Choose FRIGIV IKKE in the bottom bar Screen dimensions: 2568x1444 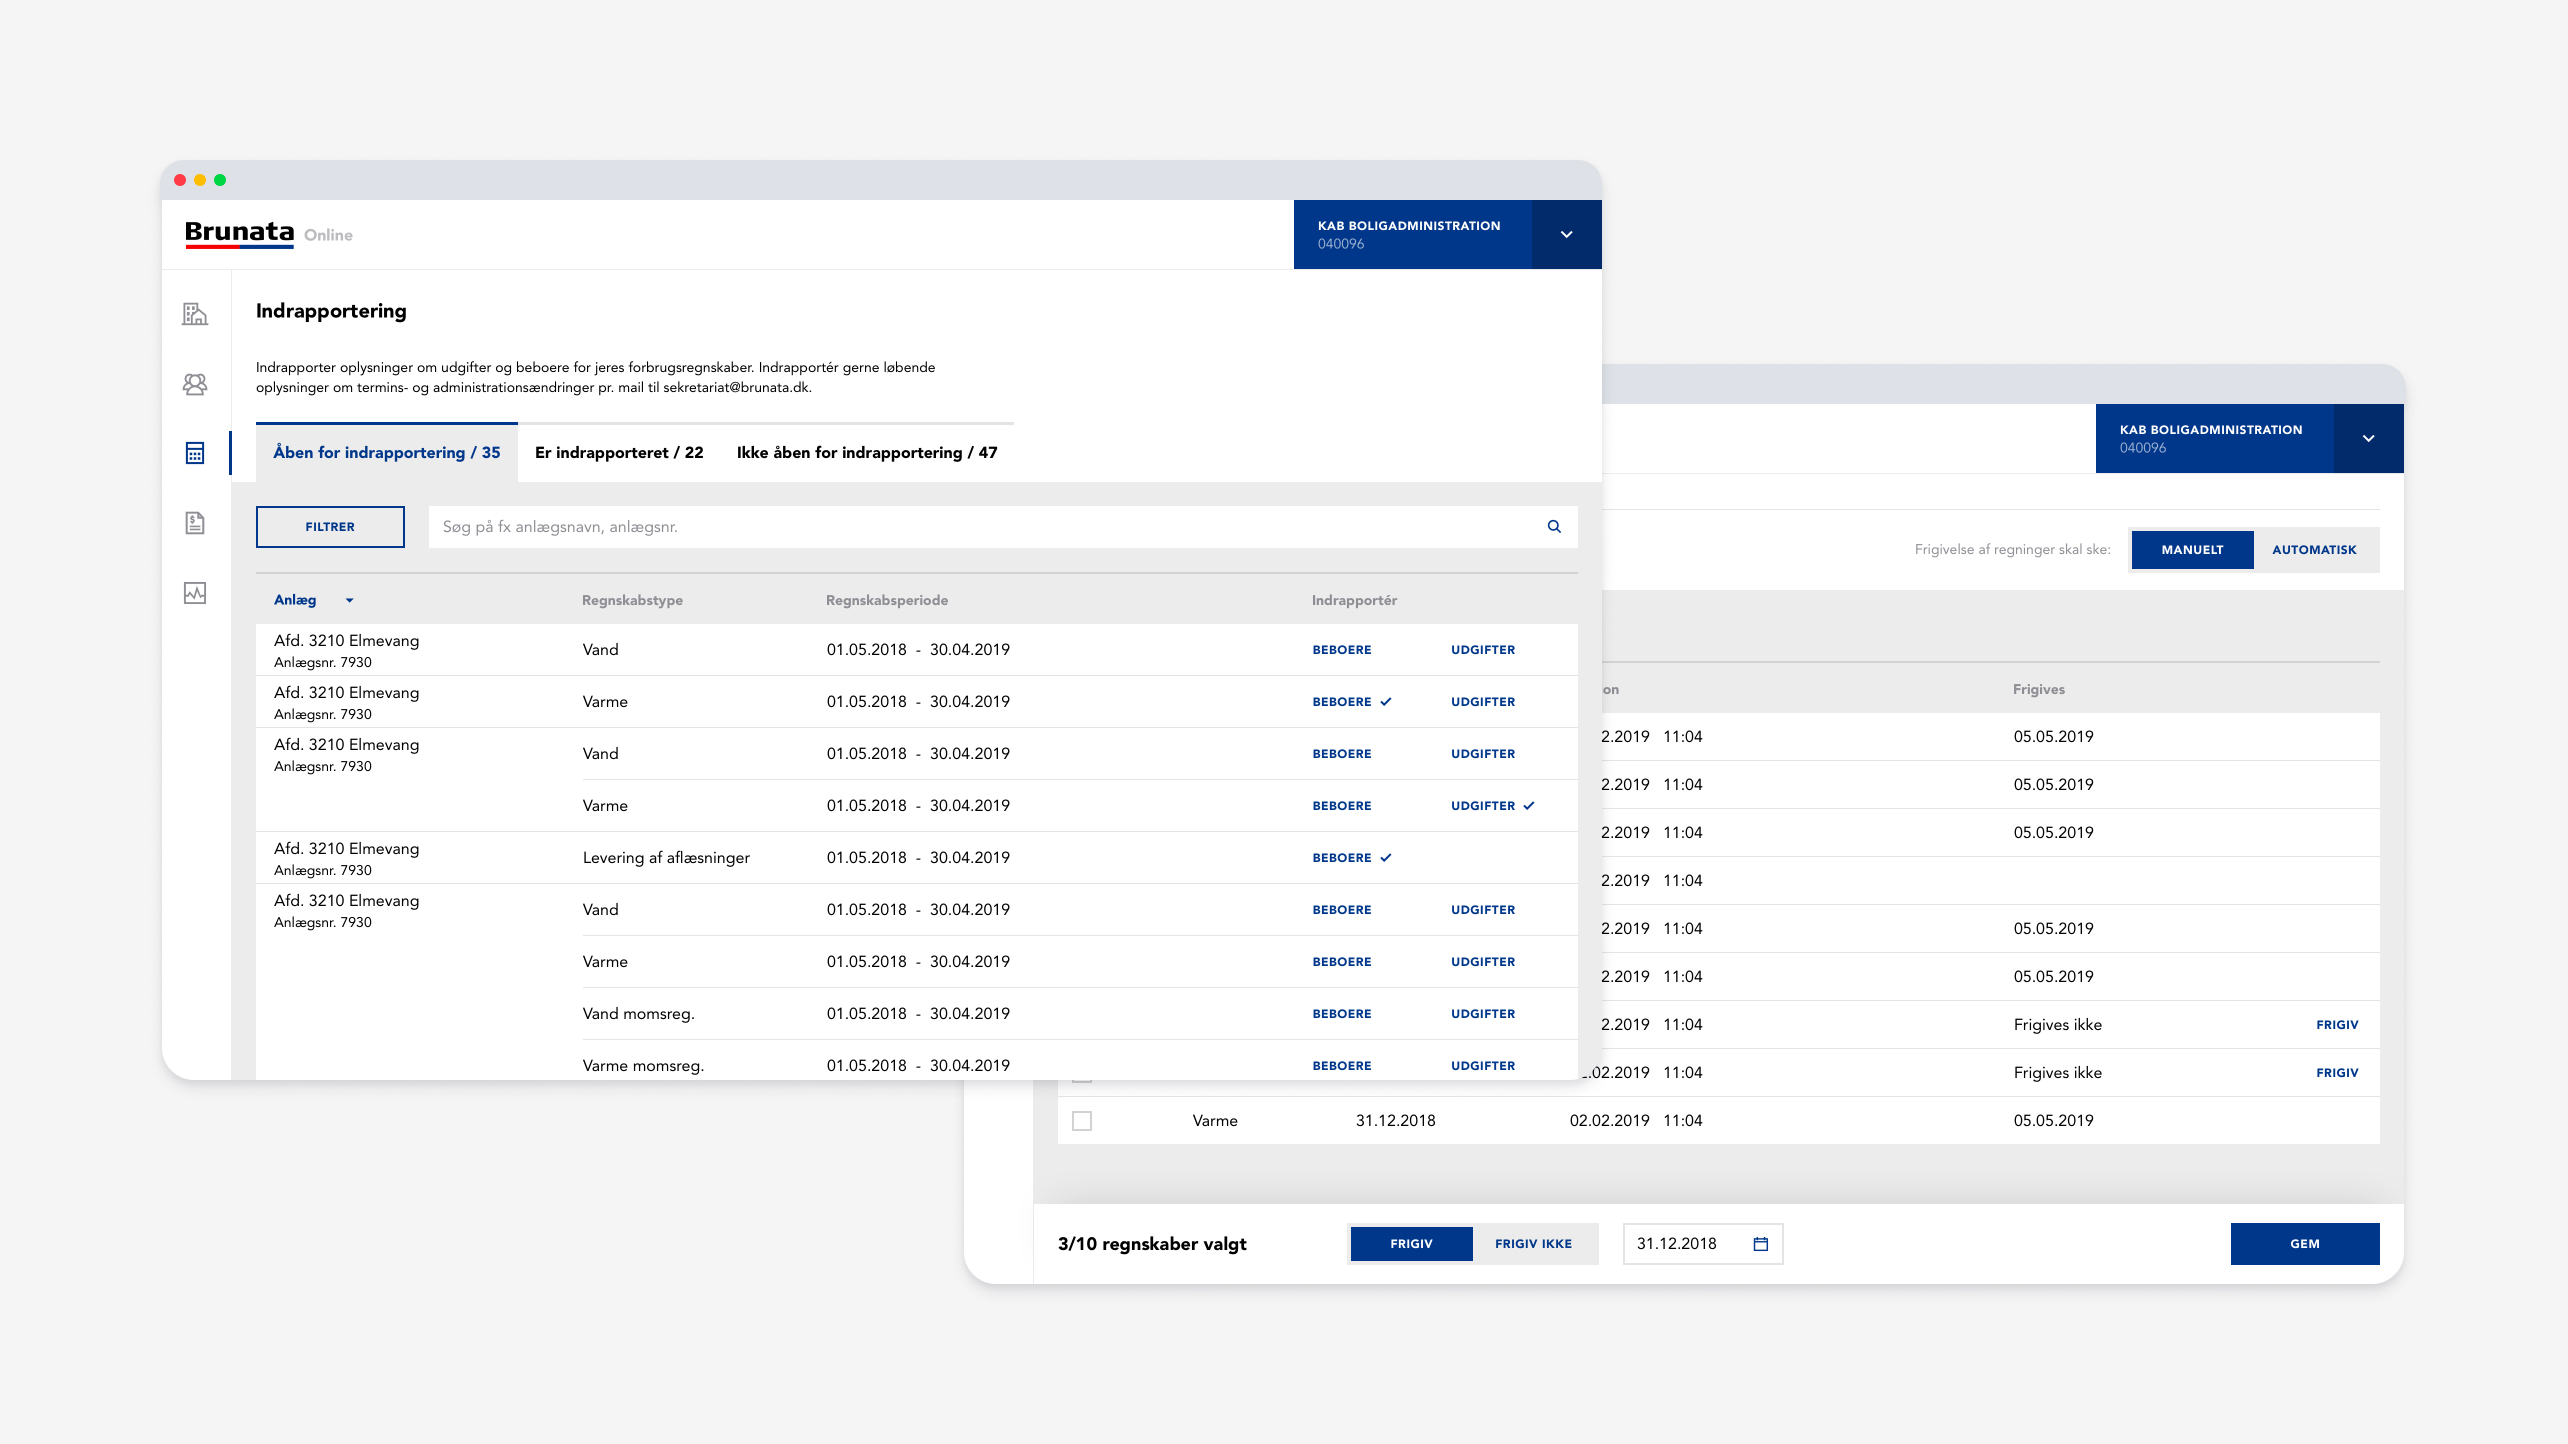[x=1533, y=1244]
